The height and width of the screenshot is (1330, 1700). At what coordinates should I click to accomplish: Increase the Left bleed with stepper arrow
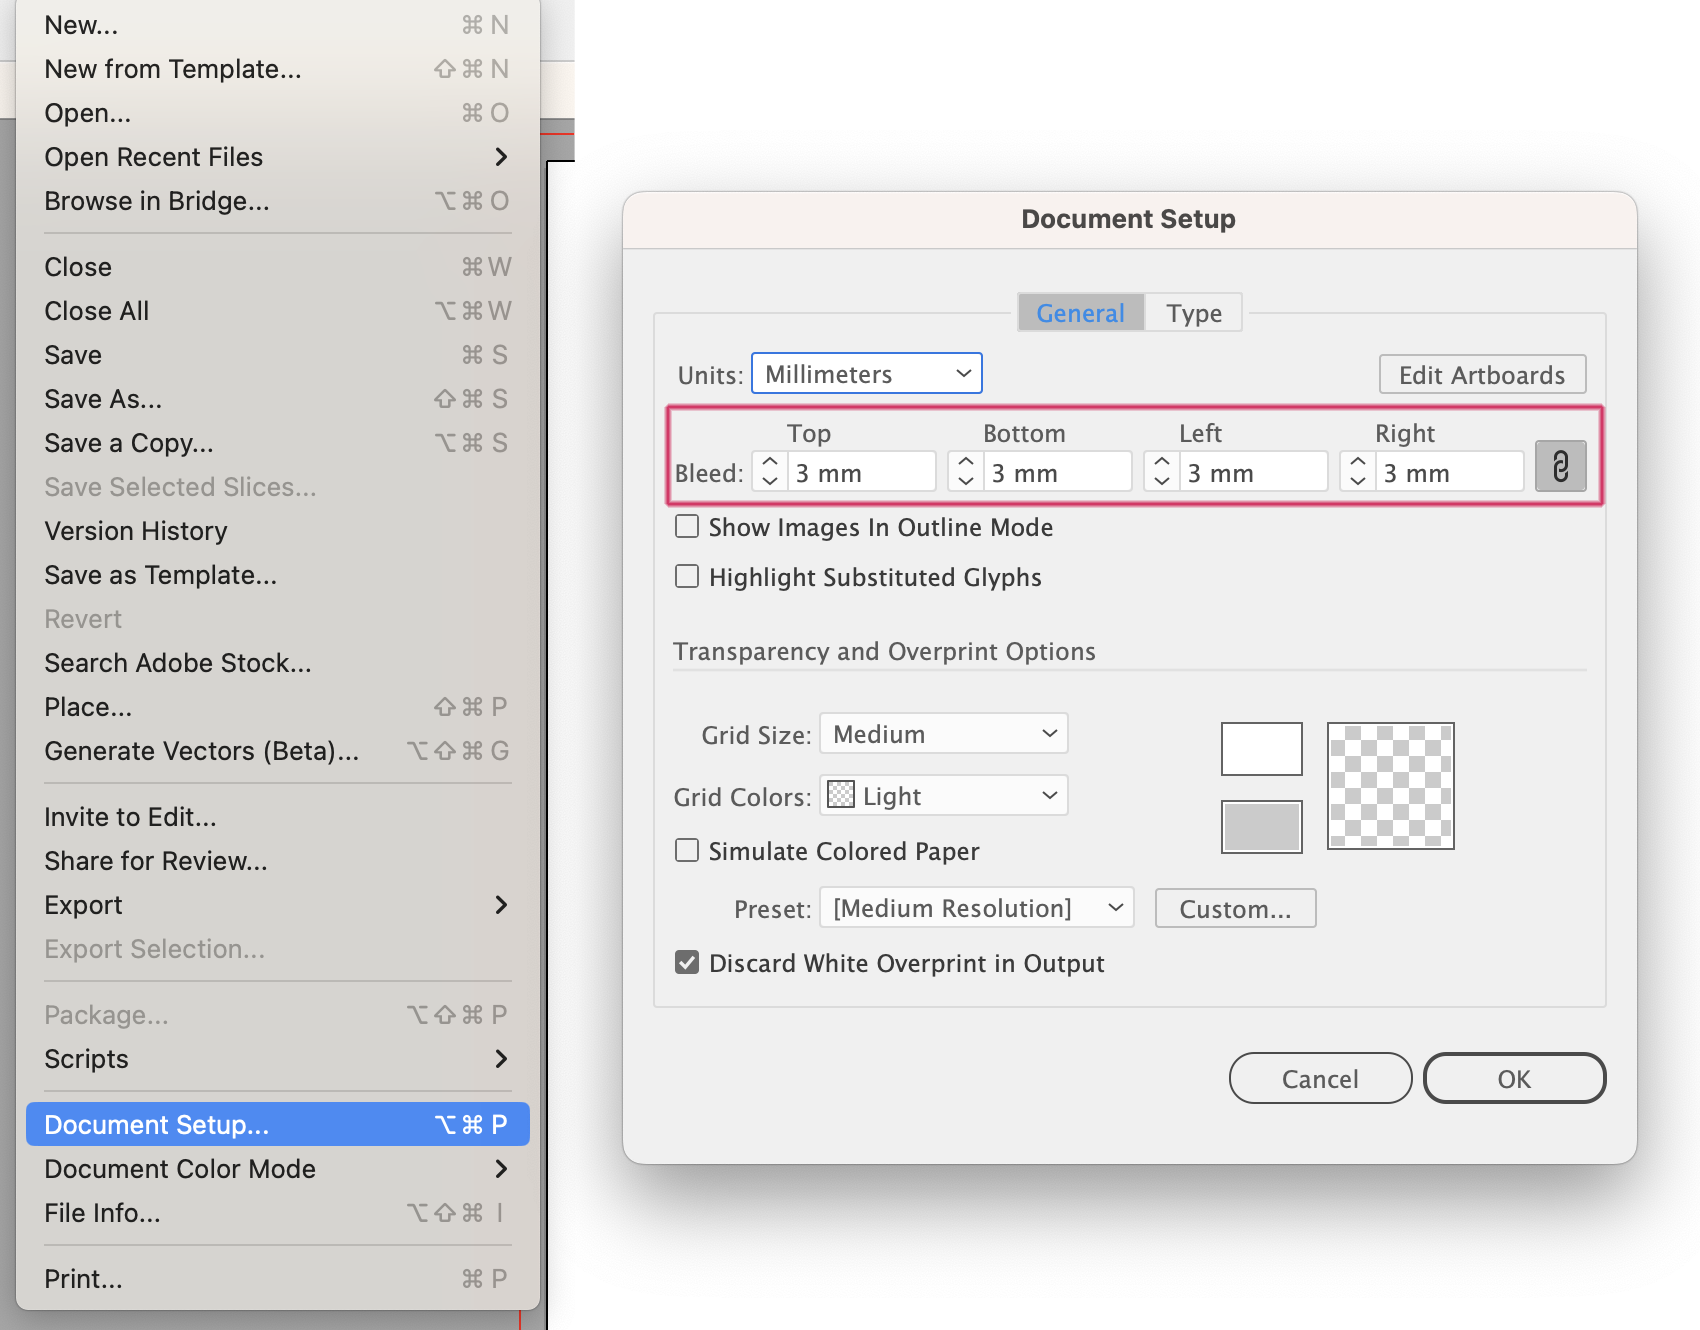tap(1161, 461)
